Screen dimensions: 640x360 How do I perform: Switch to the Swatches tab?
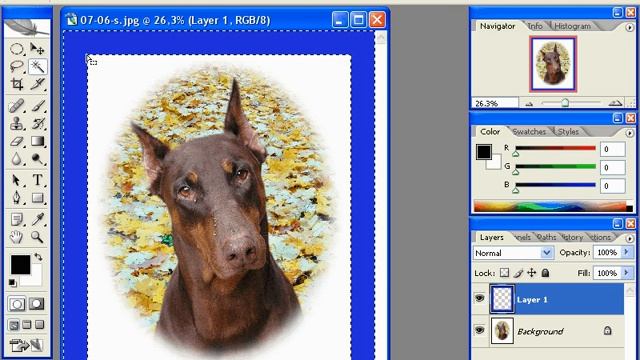pos(529,131)
